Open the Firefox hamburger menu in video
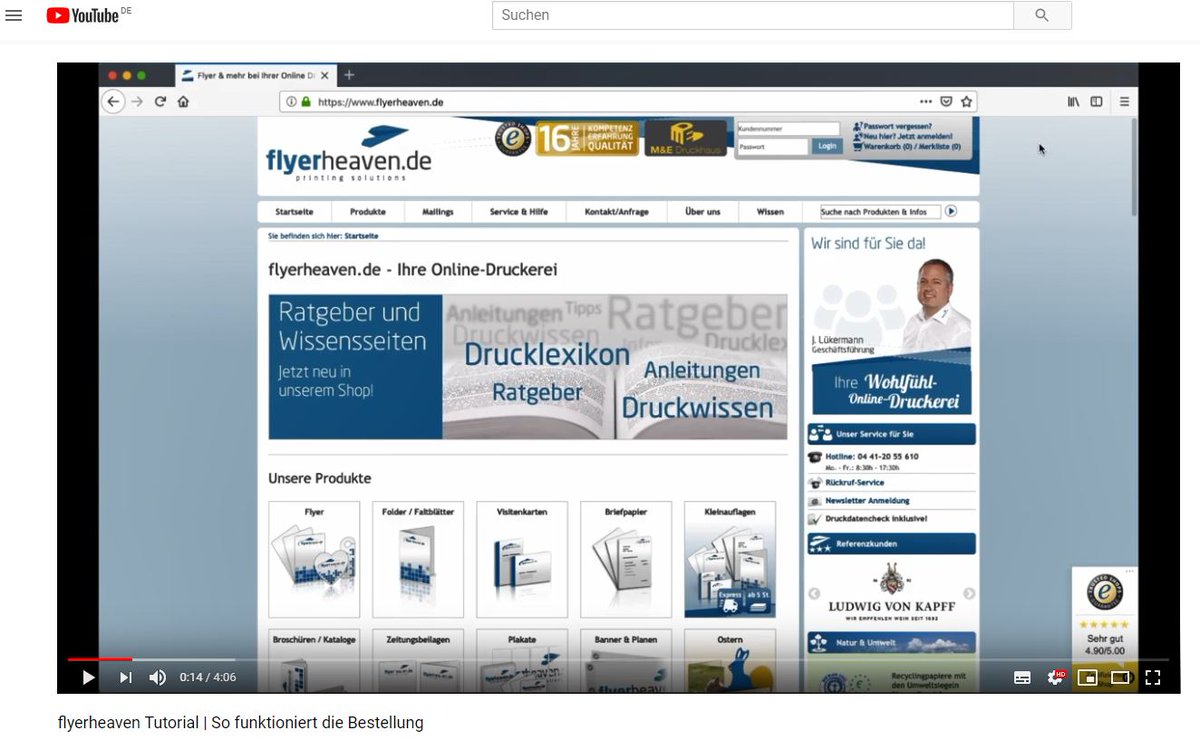The width and height of the screenshot is (1200, 740). pyautogui.click(x=1124, y=101)
